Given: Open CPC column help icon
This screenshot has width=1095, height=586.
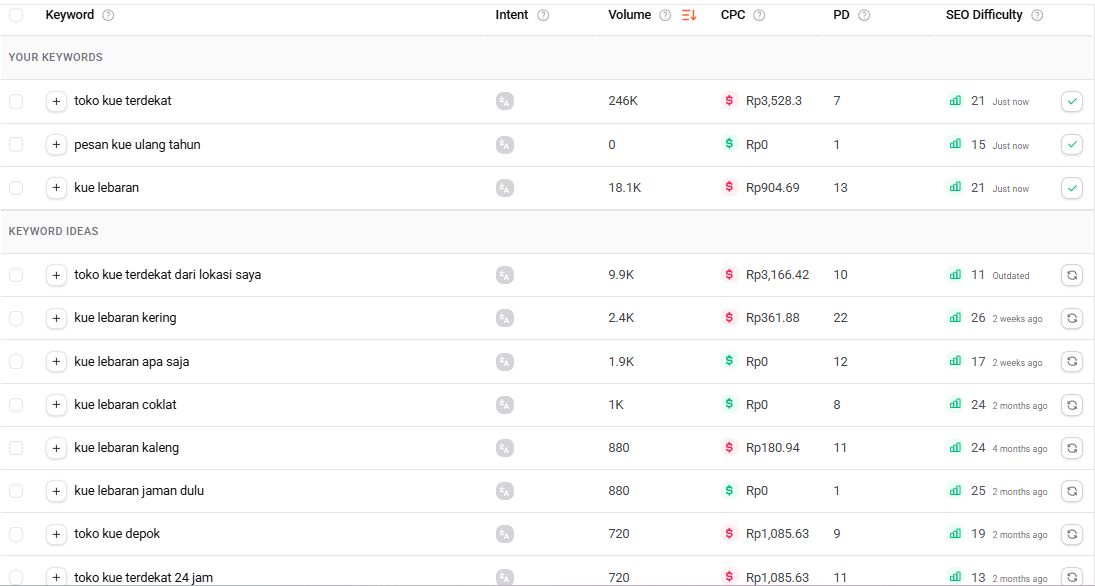Looking at the screenshot, I should point(759,15).
